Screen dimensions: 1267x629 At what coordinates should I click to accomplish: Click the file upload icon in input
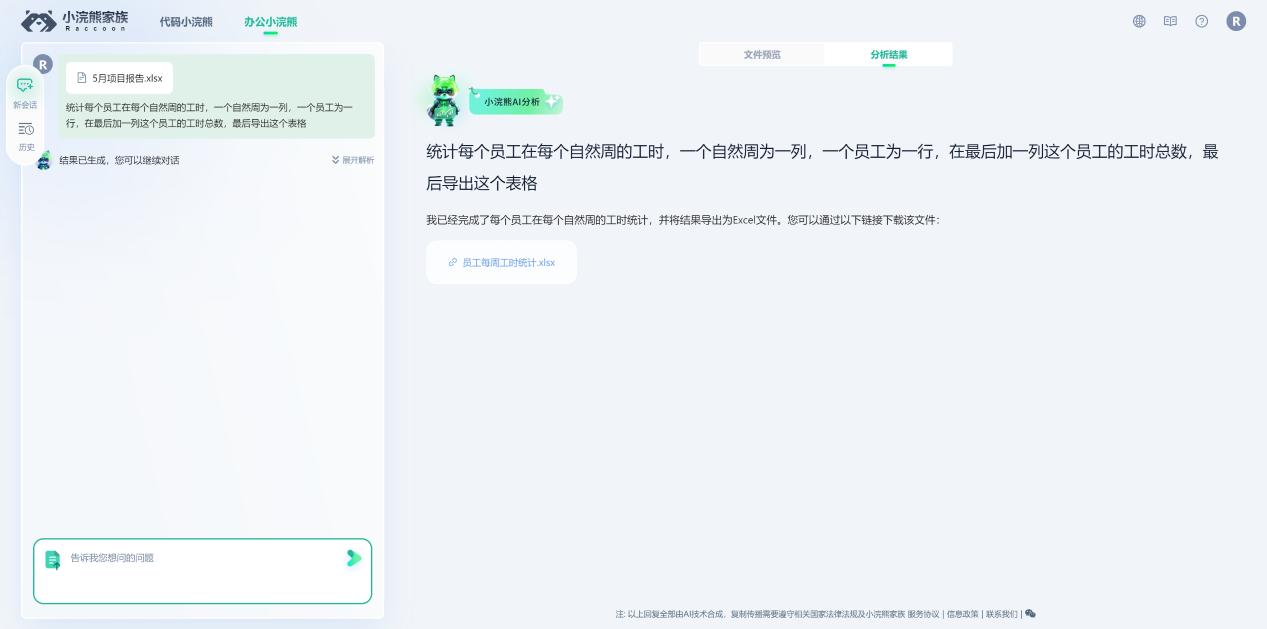[x=53, y=560]
